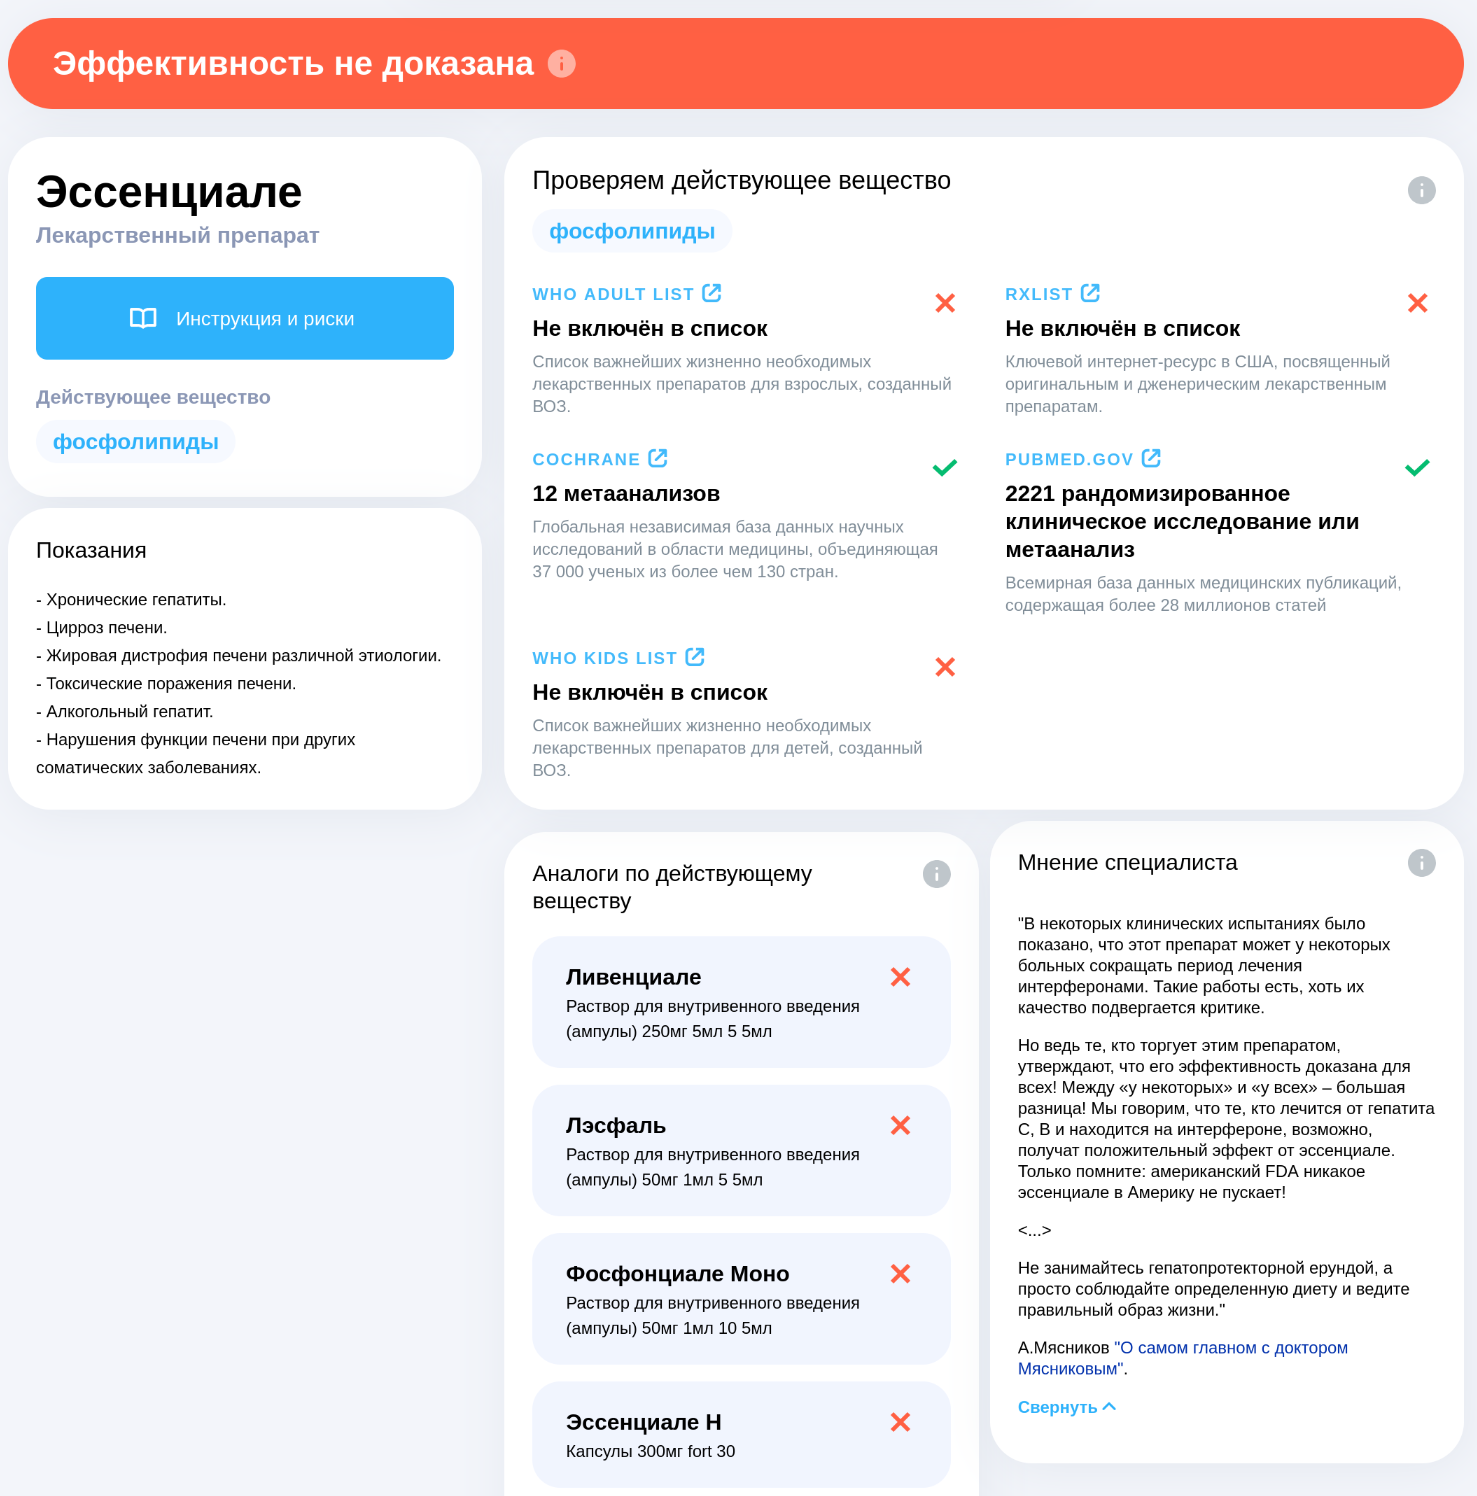Open external link icon next to WHO ADULT LIST

coord(712,293)
